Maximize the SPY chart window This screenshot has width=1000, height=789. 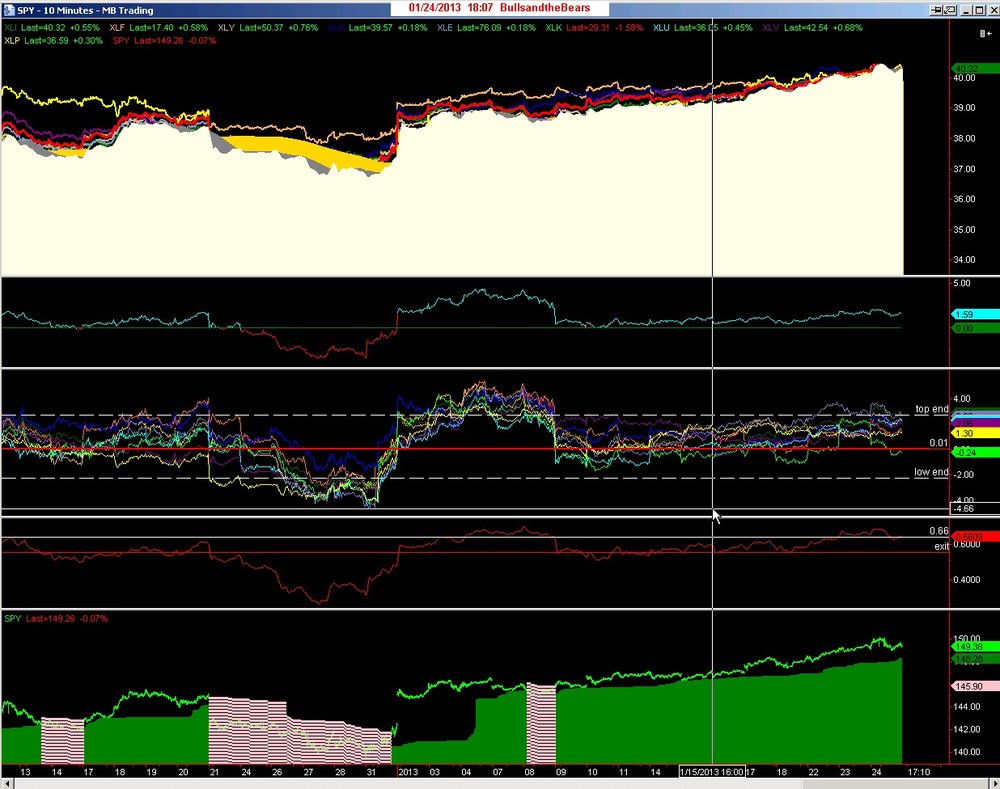(979, 10)
